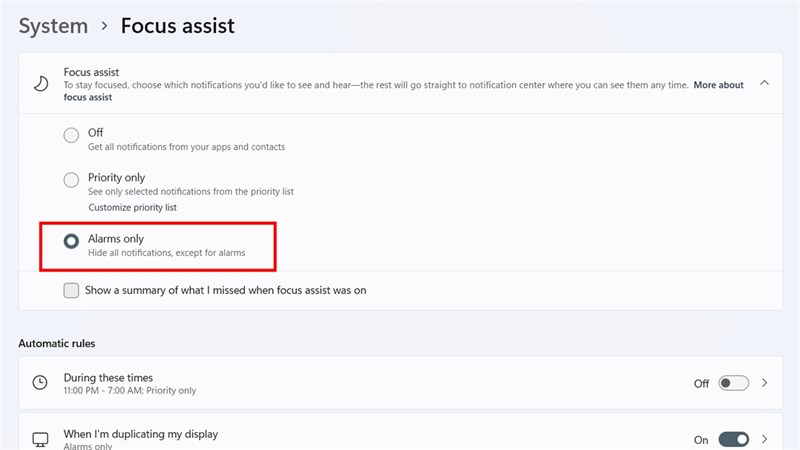Go back to System in the breadcrumb
Screen dimensions: 800x450
coord(53,26)
